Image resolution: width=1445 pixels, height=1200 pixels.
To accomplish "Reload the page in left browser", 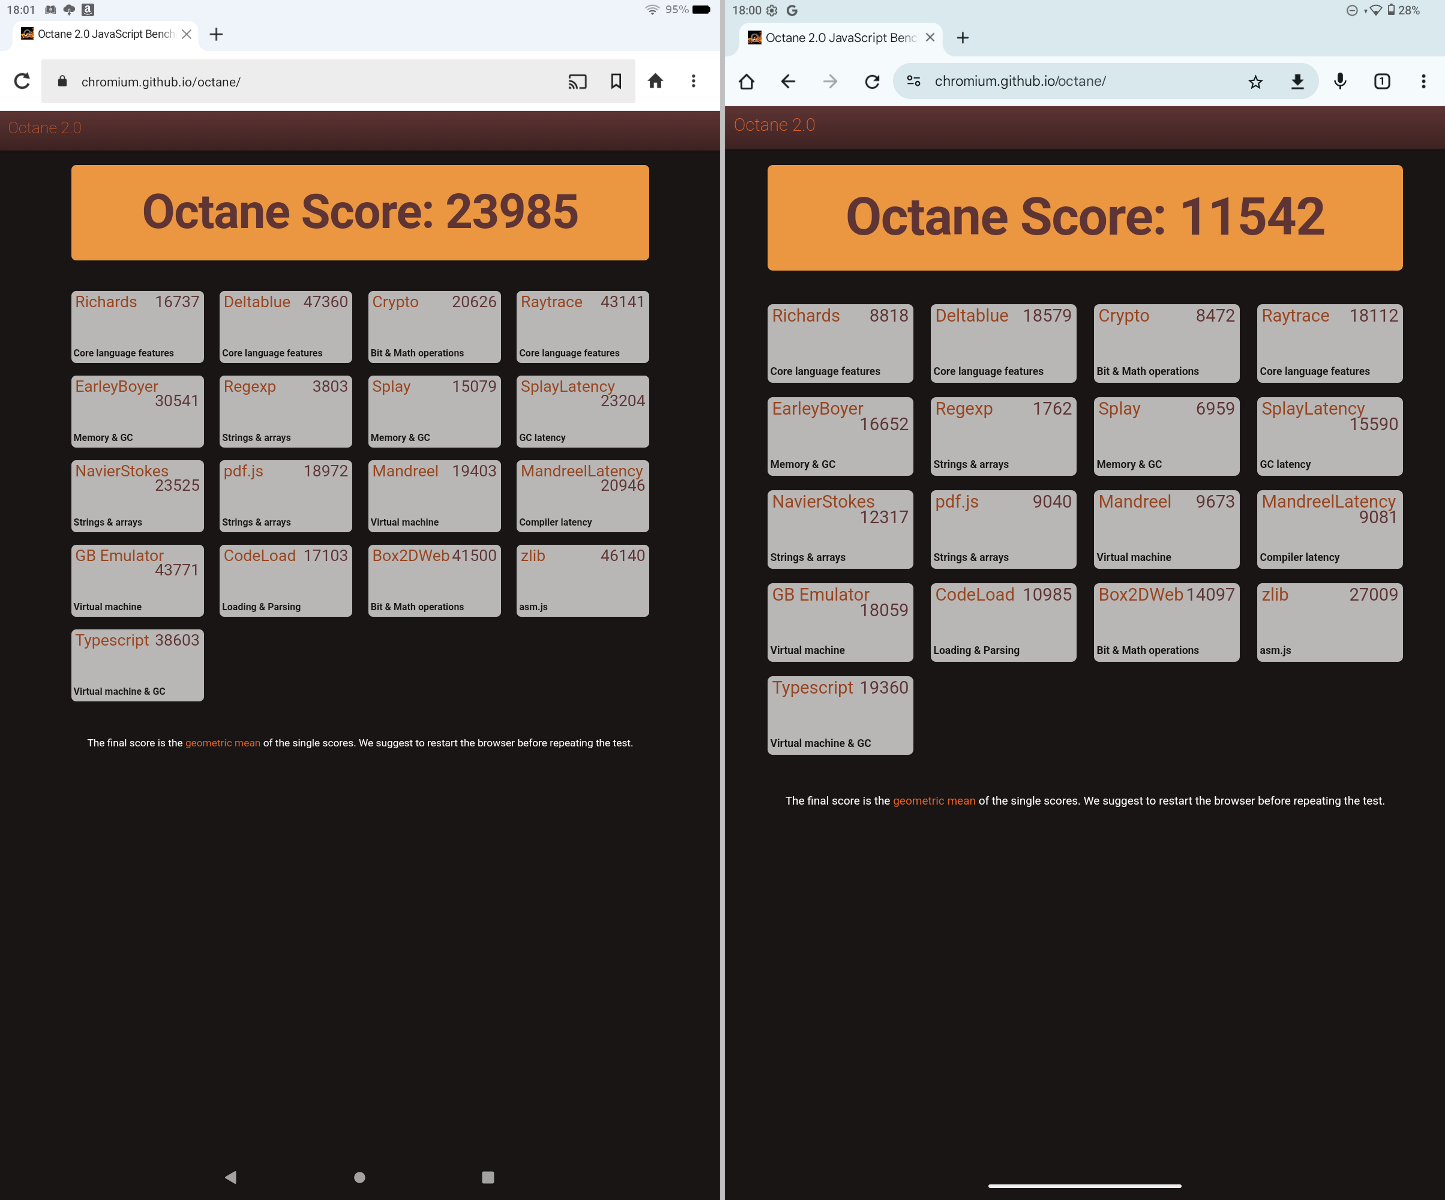I will (22, 81).
